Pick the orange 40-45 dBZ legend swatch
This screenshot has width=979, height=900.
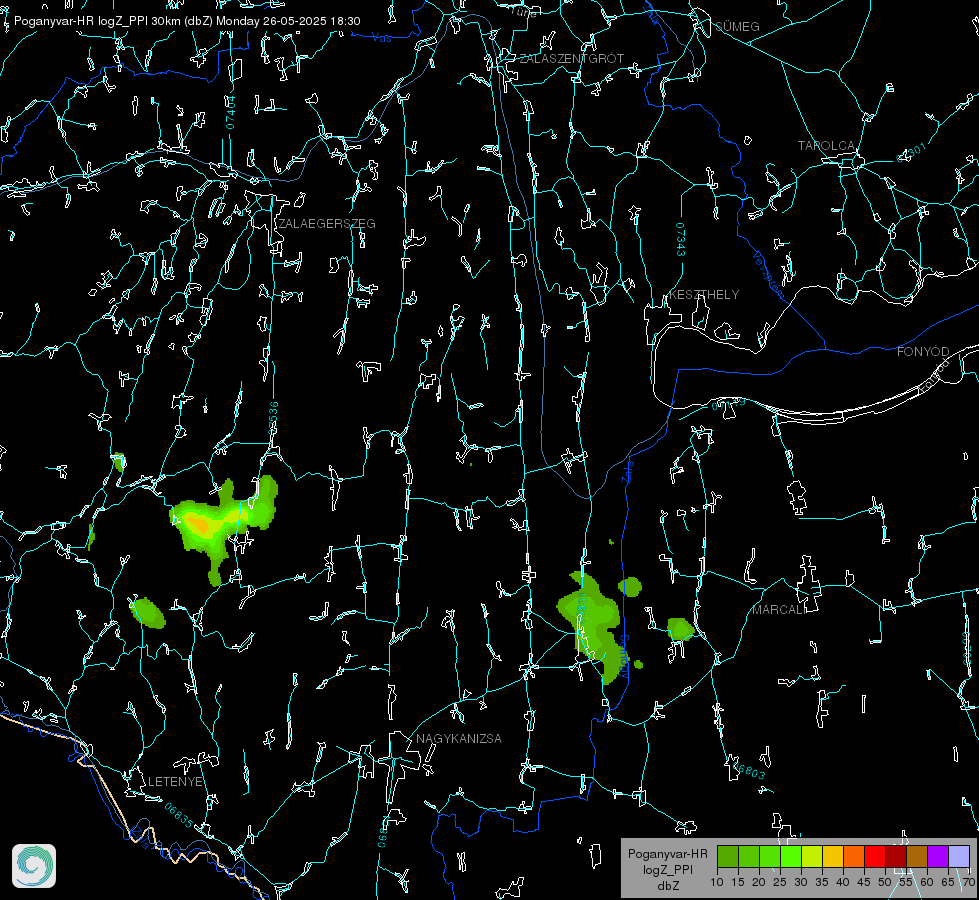pyautogui.click(x=854, y=856)
